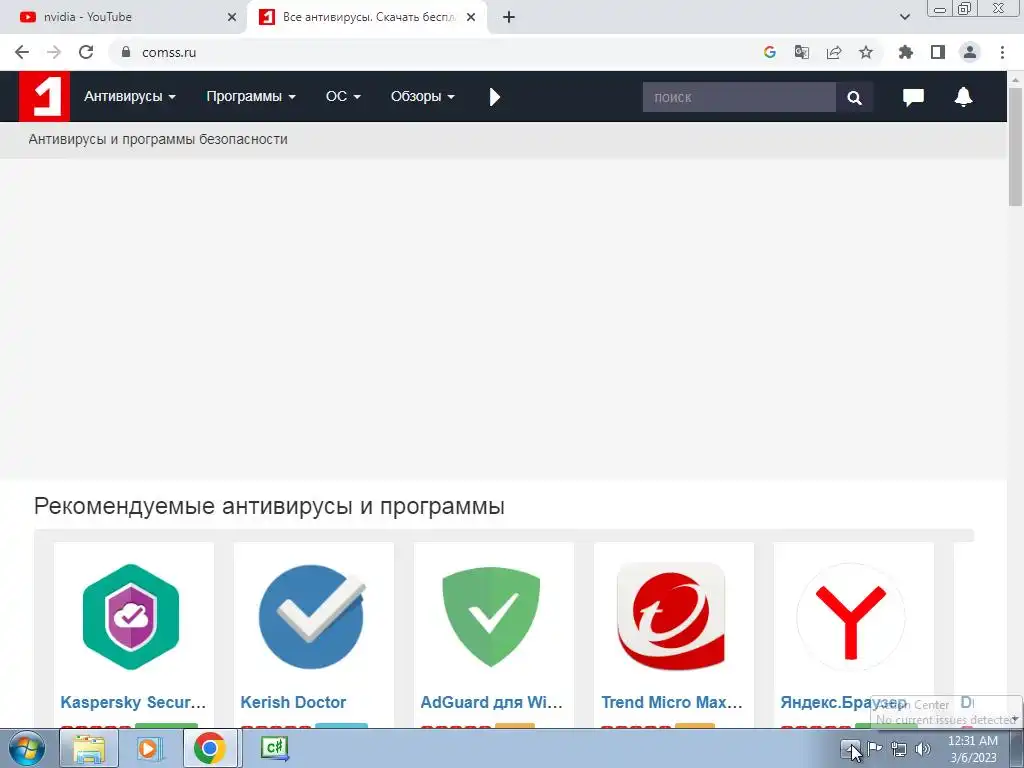
Task: Click the Яндекс.Браузер Y logo
Action: pyautogui.click(x=851, y=618)
